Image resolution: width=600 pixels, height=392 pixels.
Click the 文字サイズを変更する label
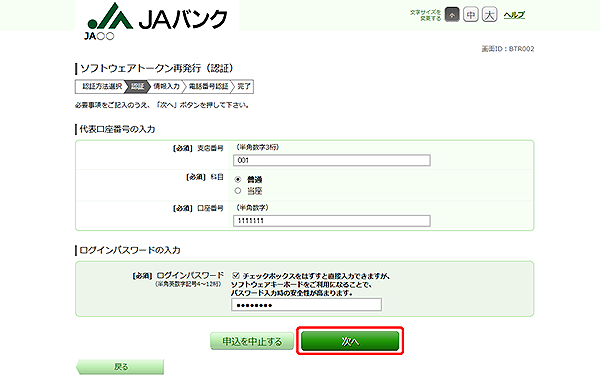point(426,15)
